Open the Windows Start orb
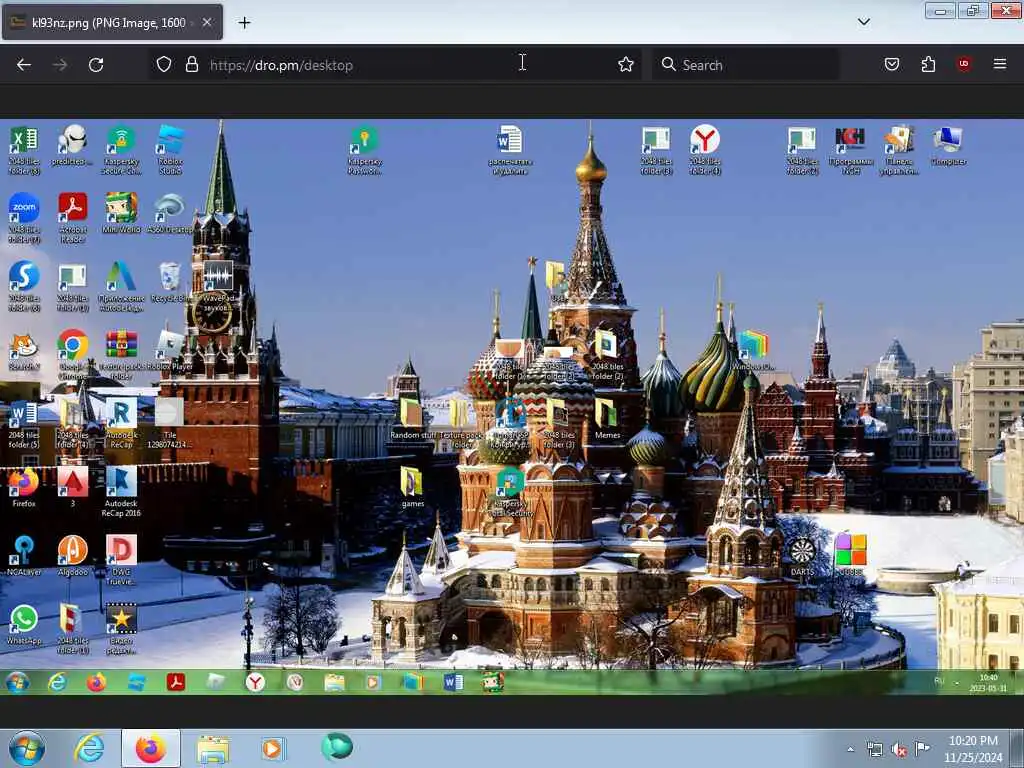1024x768 pixels. point(27,748)
